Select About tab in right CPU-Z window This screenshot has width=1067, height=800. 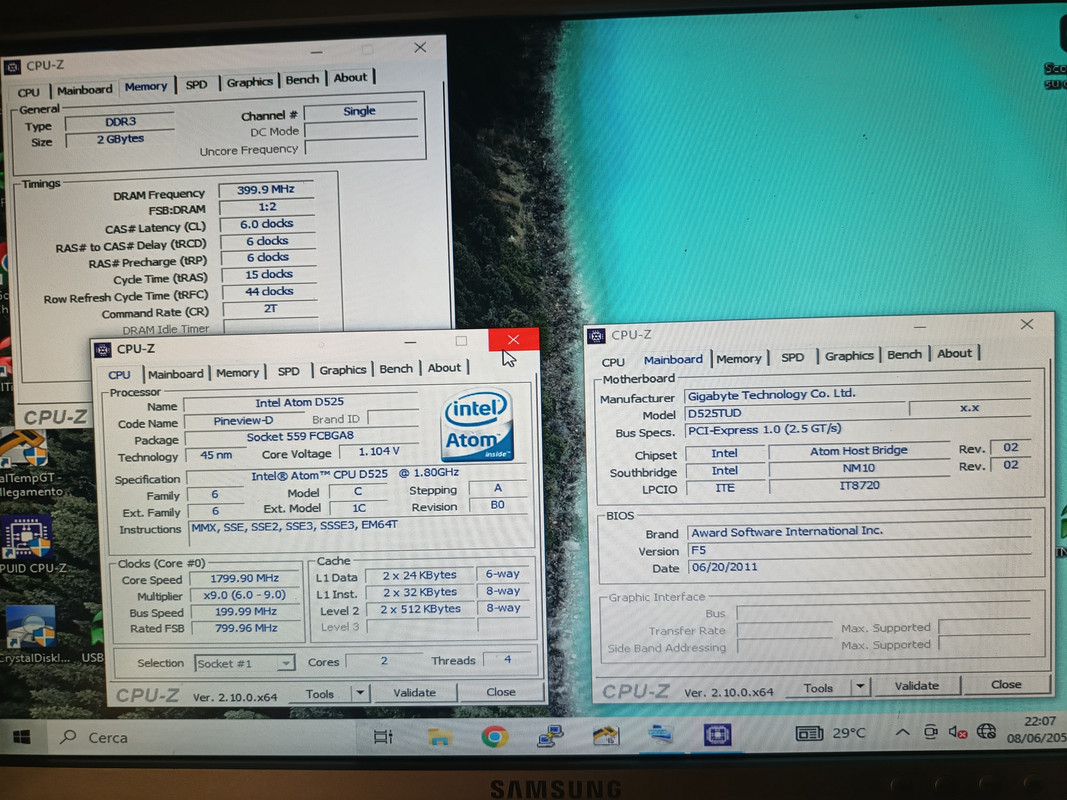coord(954,353)
